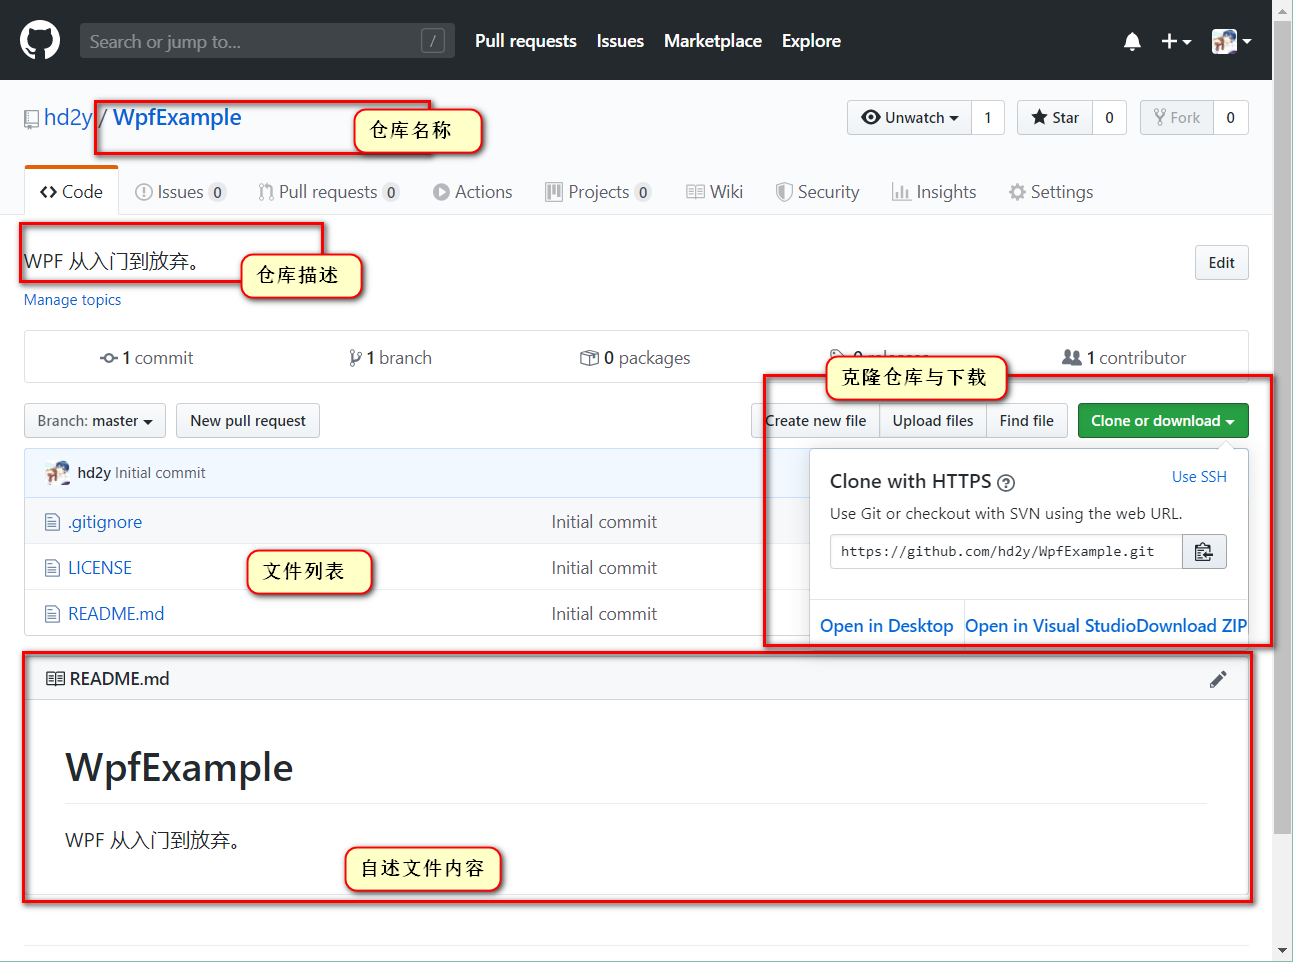The height and width of the screenshot is (962, 1293).
Task: Click the .gitignore file icon
Action: (52, 522)
